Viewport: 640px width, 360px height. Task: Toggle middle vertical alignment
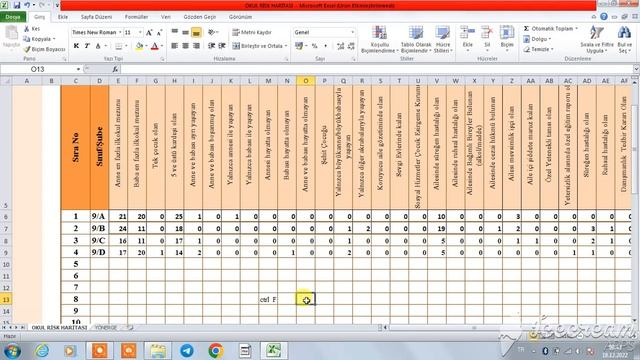point(185,32)
